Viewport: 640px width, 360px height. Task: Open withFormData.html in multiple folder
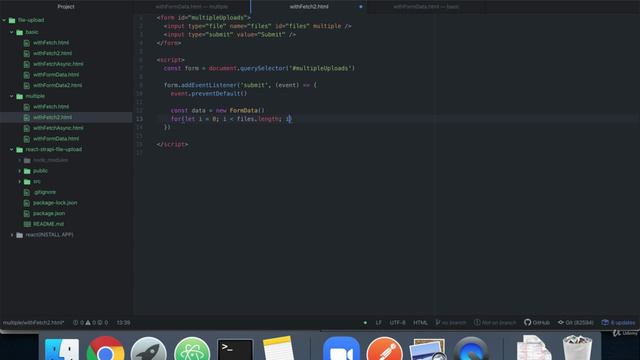click(56, 139)
